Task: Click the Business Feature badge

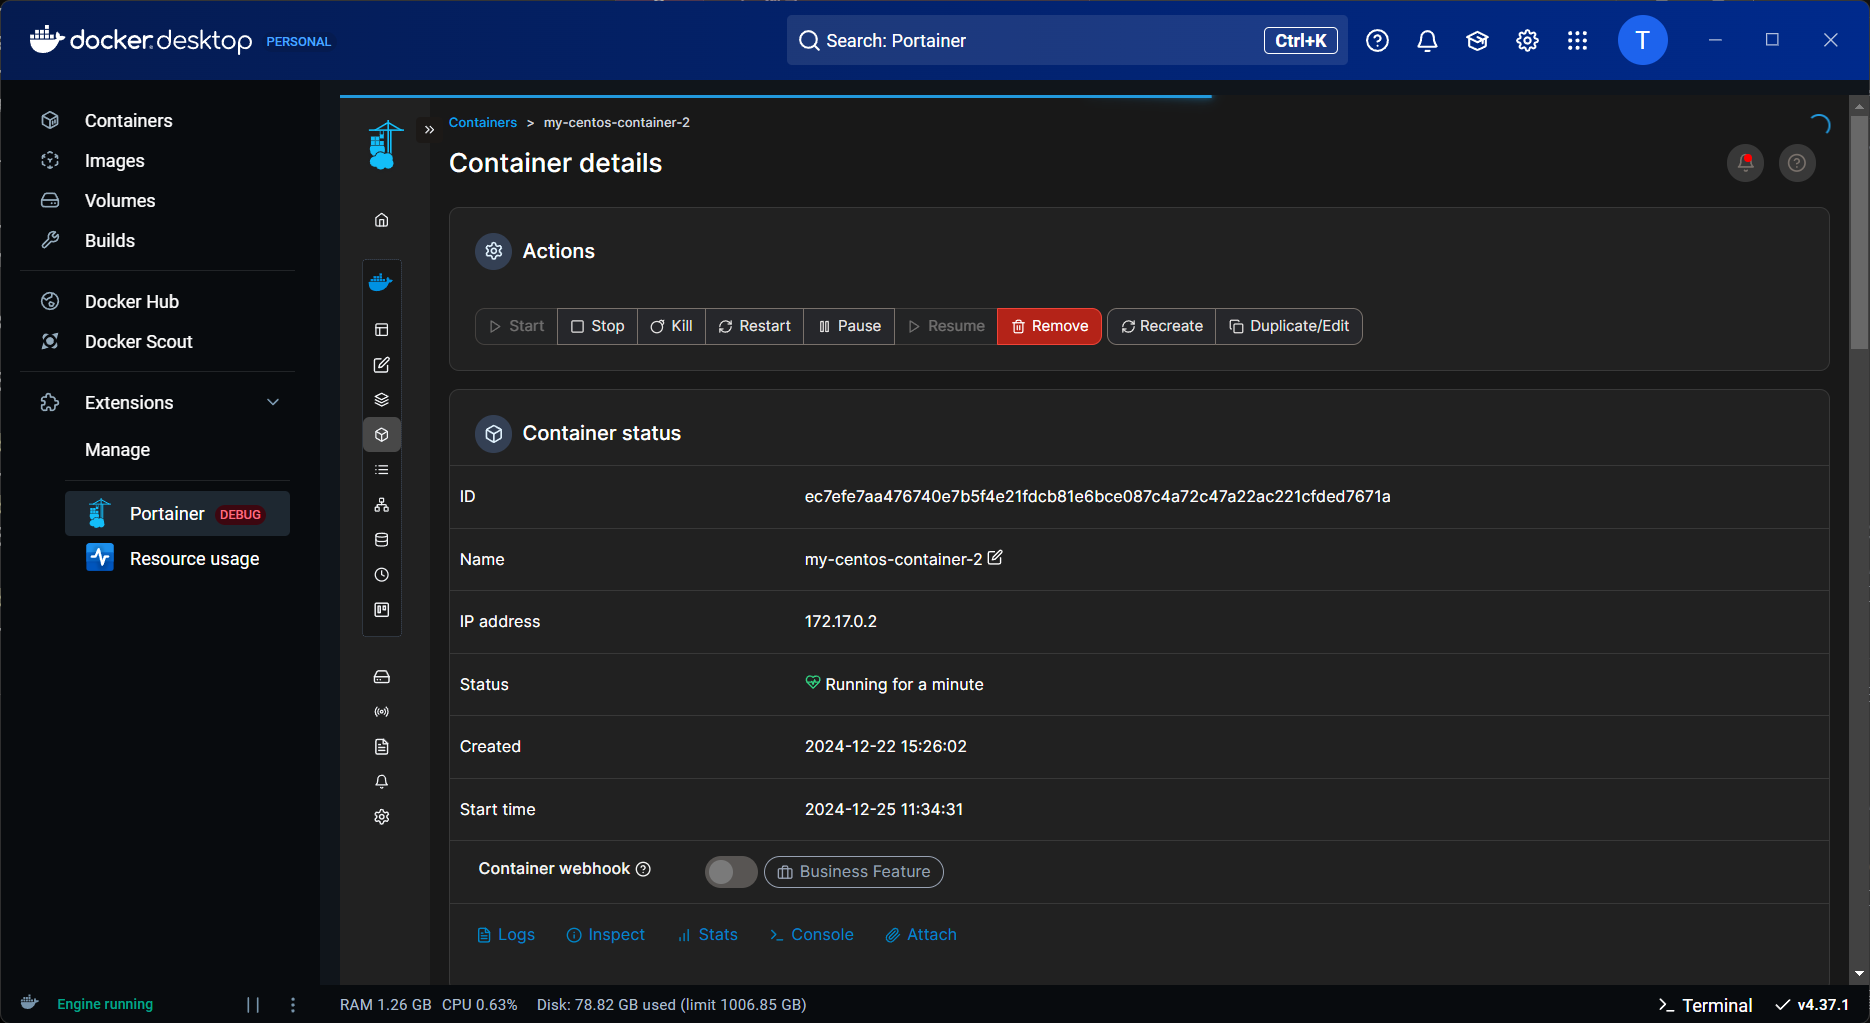Action: (x=854, y=872)
